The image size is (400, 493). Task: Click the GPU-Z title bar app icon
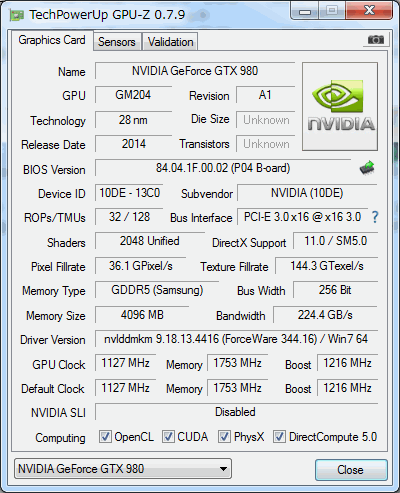pyautogui.click(x=17, y=15)
